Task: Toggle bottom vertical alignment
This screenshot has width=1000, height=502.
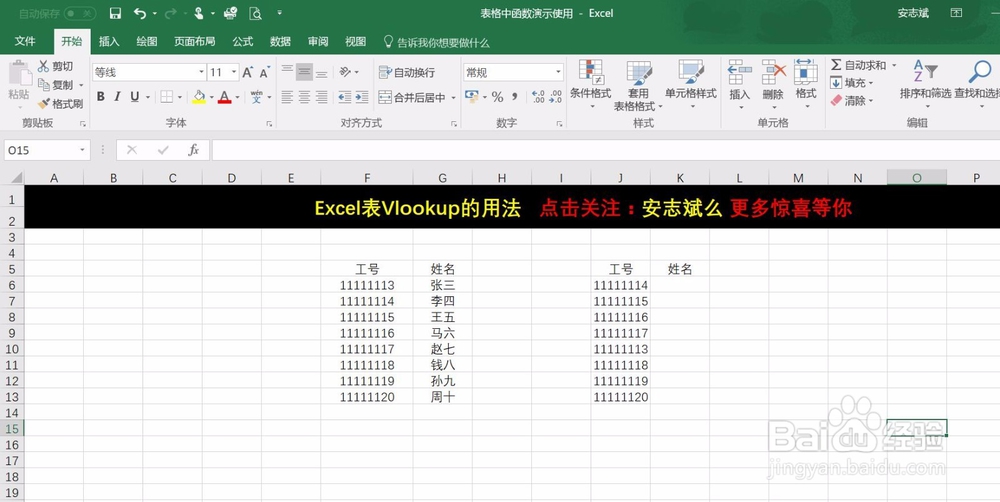Action: coord(321,73)
